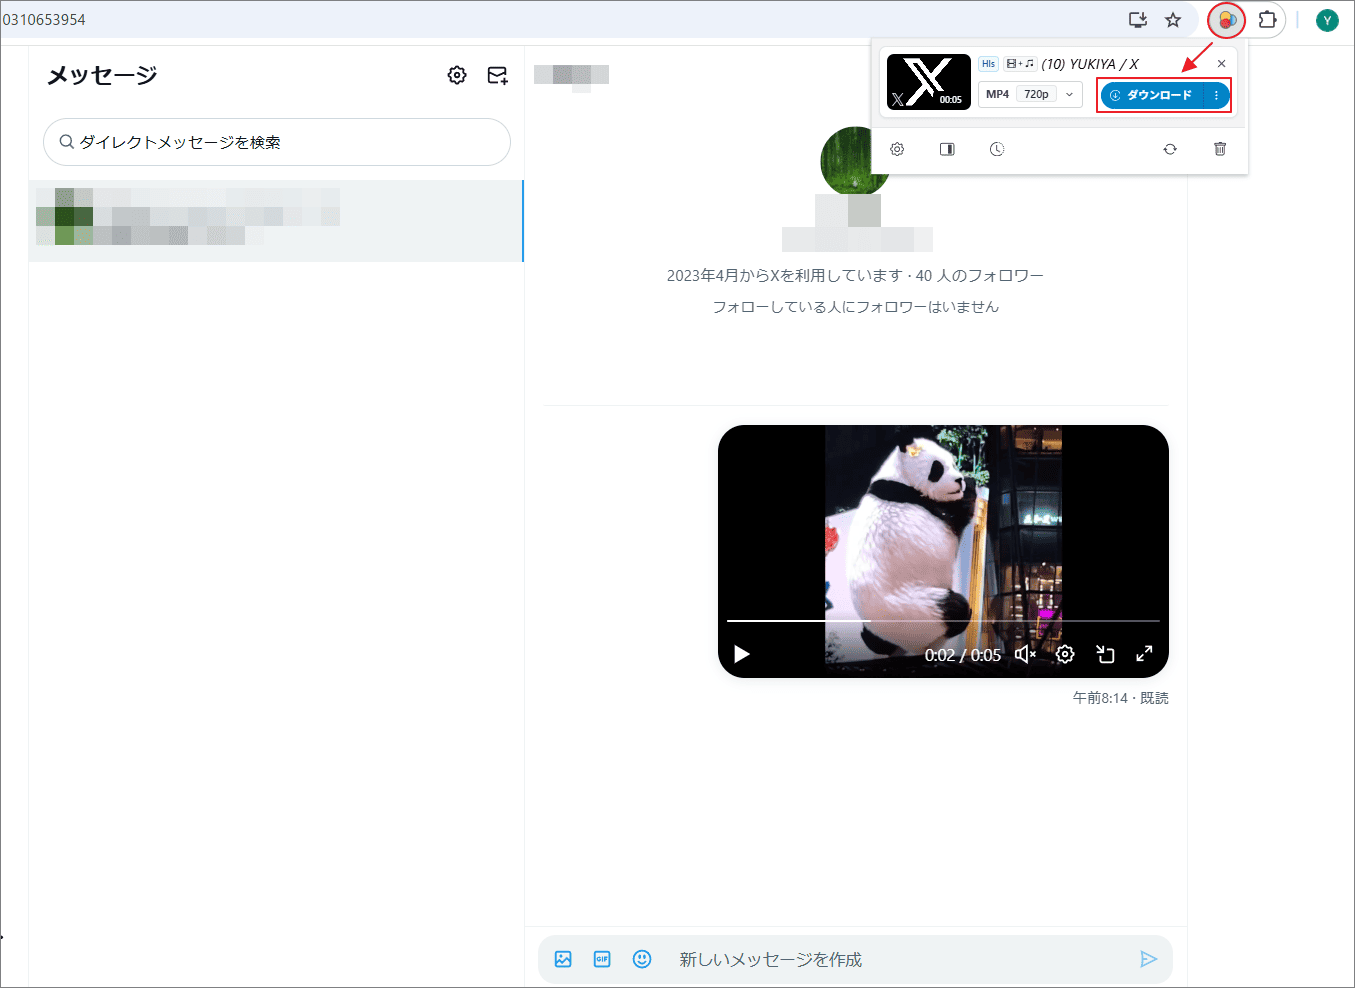Open video playback settings gear
This screenshot has height=988, width=1355.
[1065, 654]
